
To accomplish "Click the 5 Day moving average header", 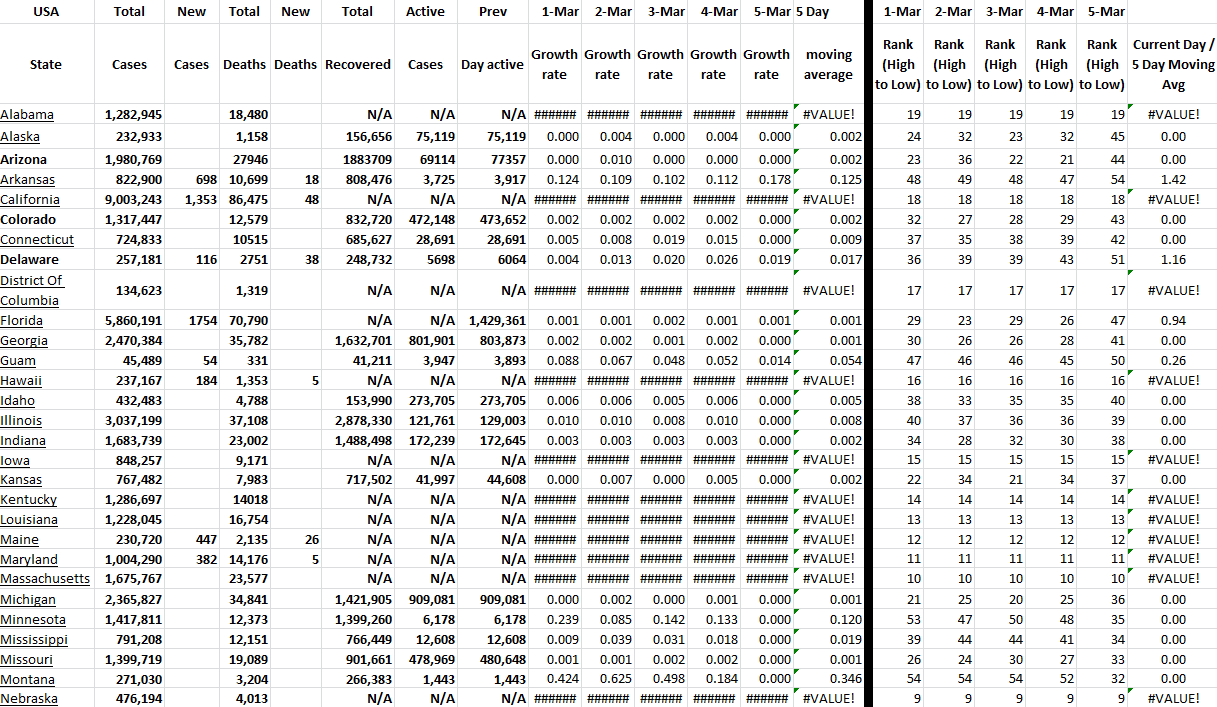I will coord(828,64).
